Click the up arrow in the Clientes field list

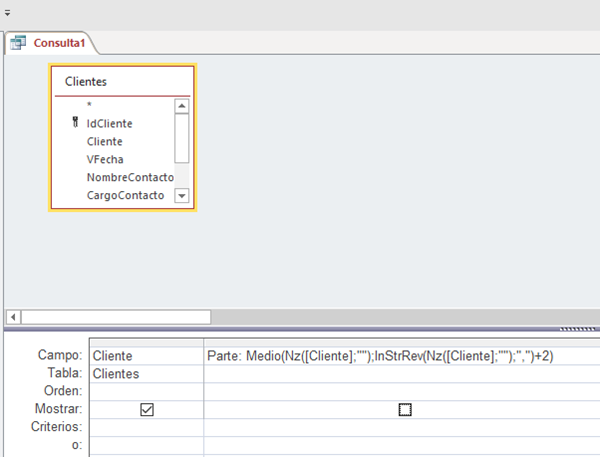(181, 105)
